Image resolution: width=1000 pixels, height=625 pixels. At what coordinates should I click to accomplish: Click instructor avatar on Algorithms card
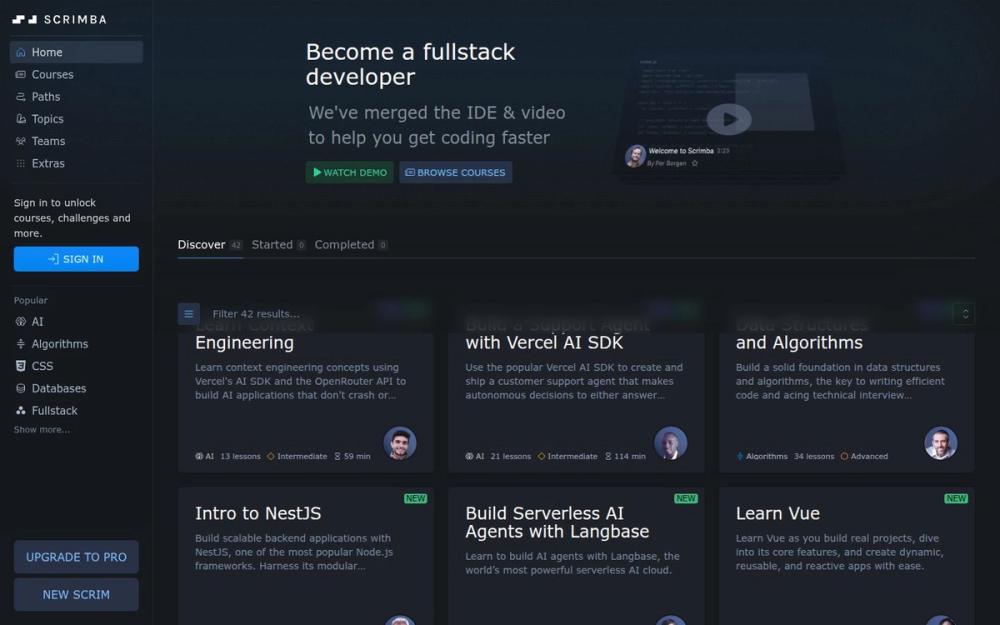(941, 443)
